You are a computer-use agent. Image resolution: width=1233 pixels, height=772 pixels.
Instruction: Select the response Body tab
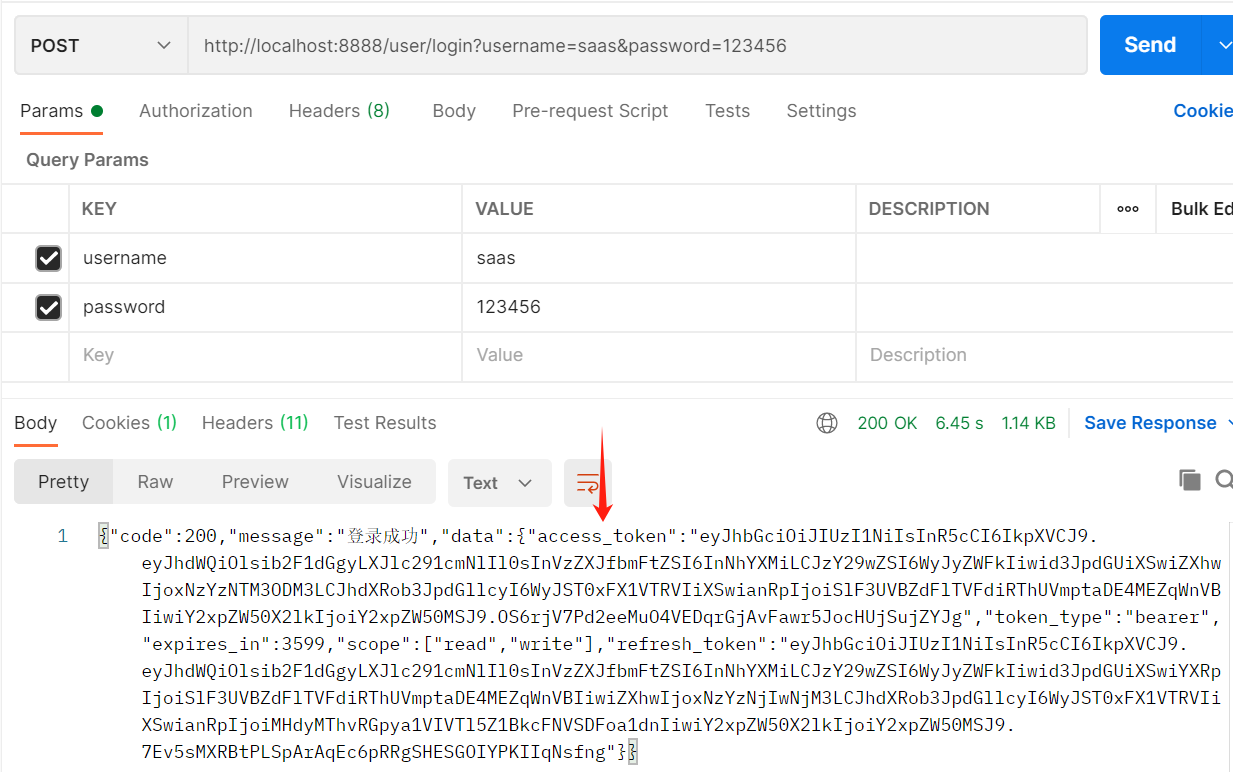pos(35,423)
